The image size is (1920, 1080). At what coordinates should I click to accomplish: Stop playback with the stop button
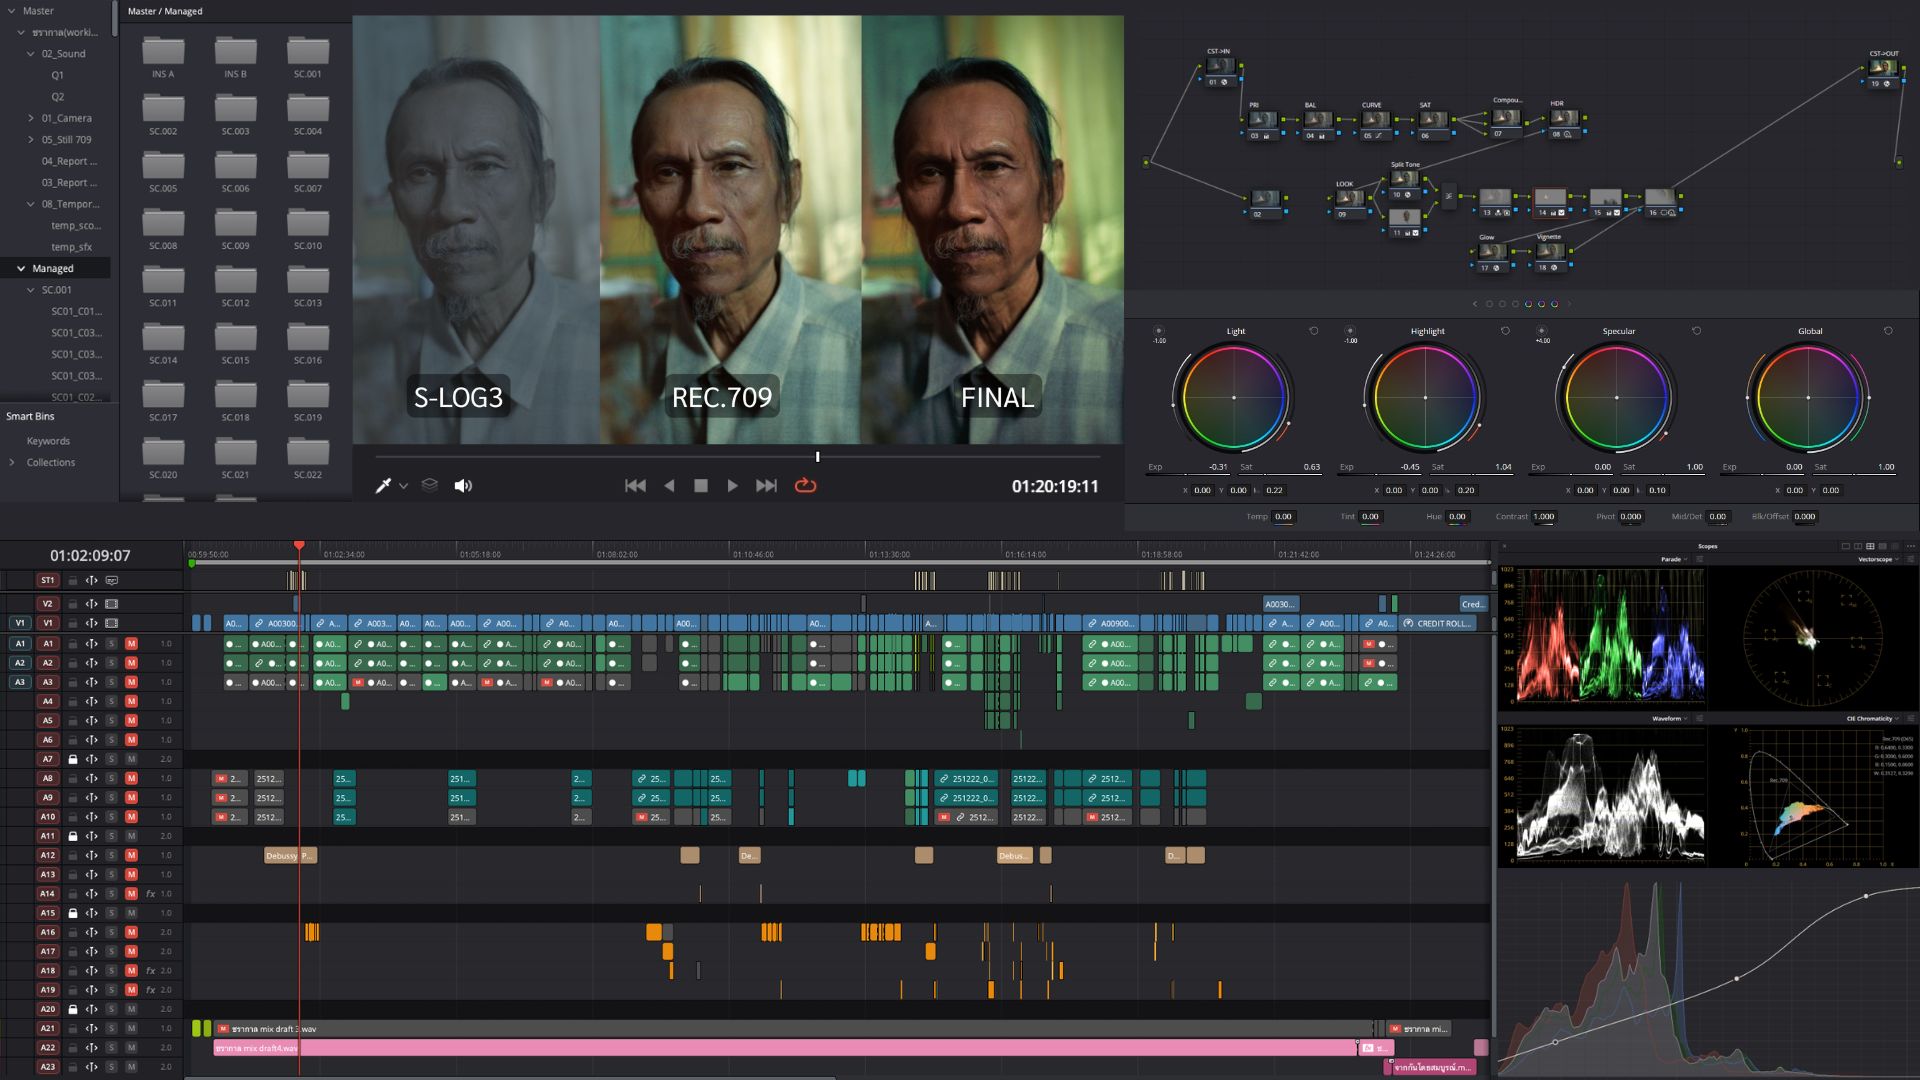point(701,485)
